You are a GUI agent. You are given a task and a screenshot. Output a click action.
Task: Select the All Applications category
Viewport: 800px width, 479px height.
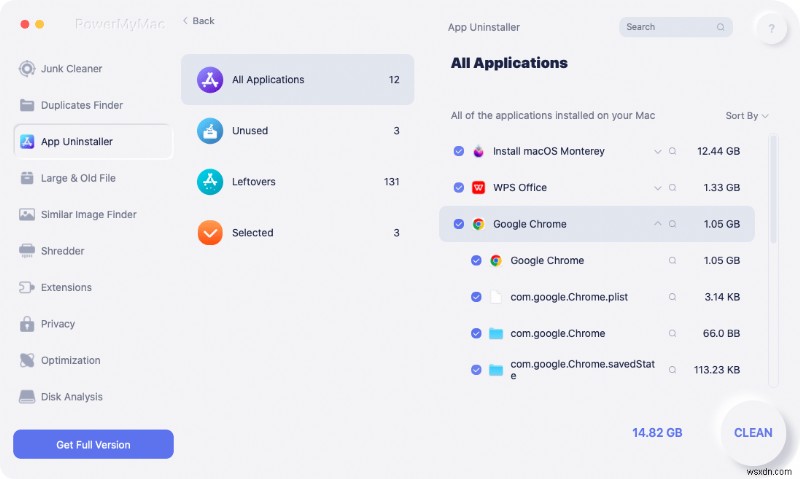pos(297,80)
